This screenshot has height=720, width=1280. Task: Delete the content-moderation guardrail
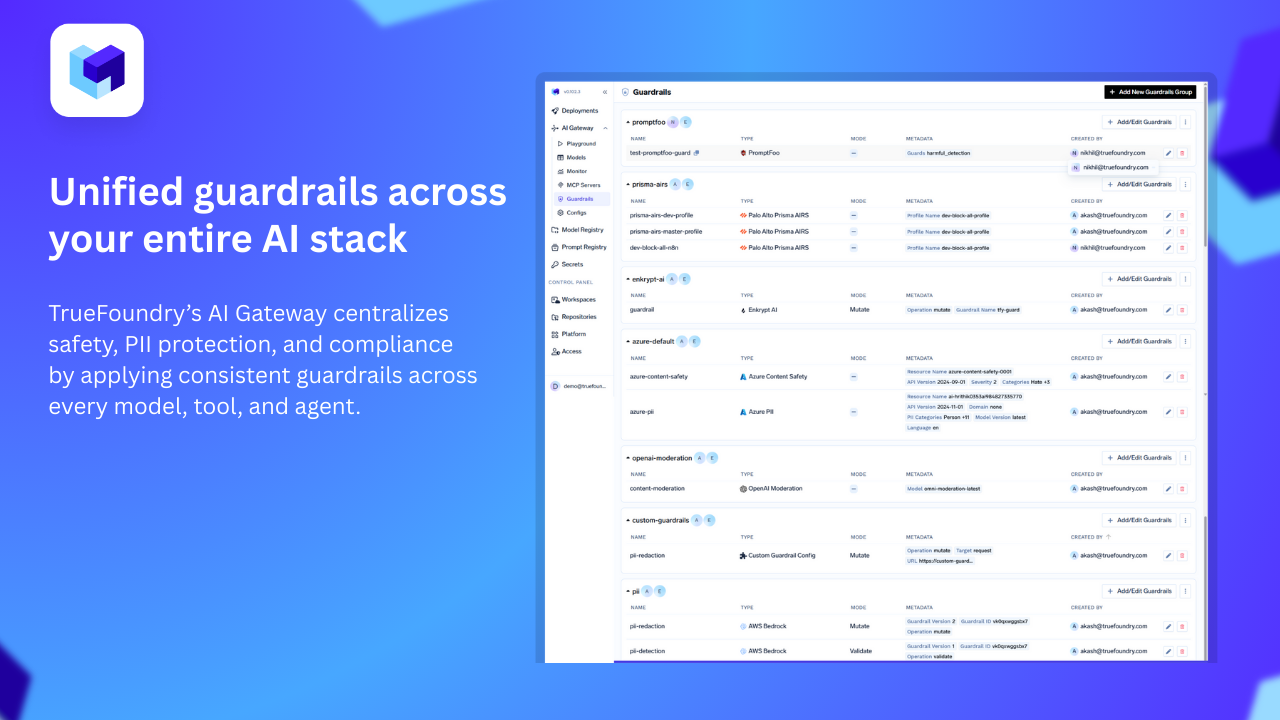(x=1182, y=489)
